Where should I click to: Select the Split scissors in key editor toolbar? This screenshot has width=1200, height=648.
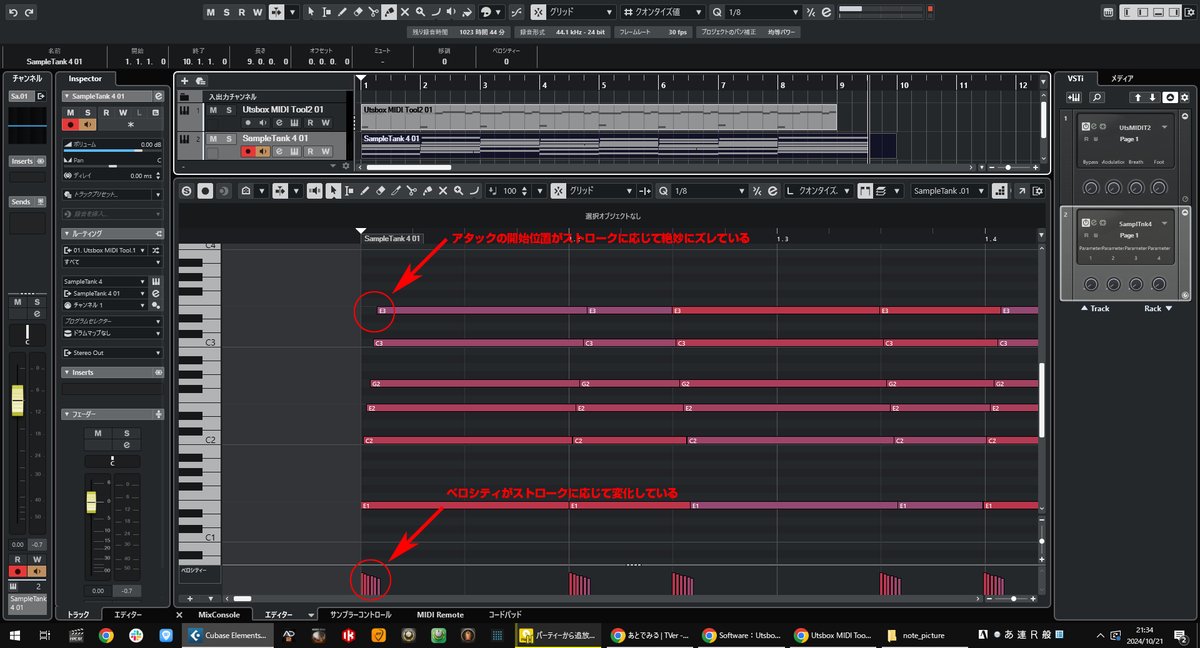pos(412,190)
